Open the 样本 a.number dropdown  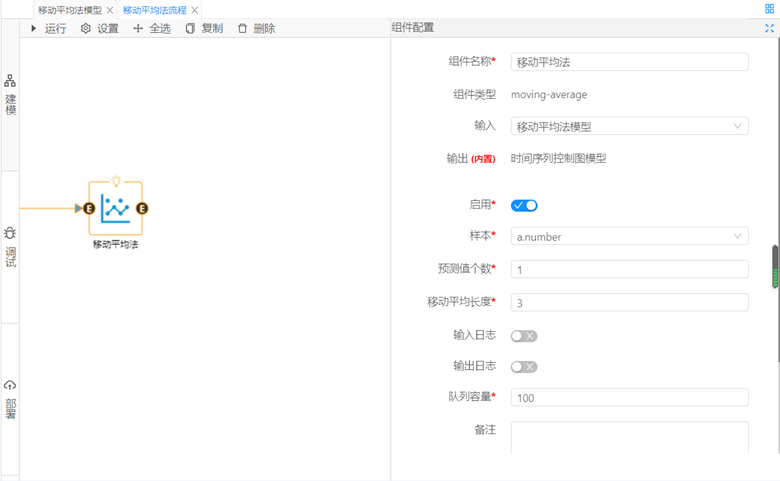tap(629, 237)
